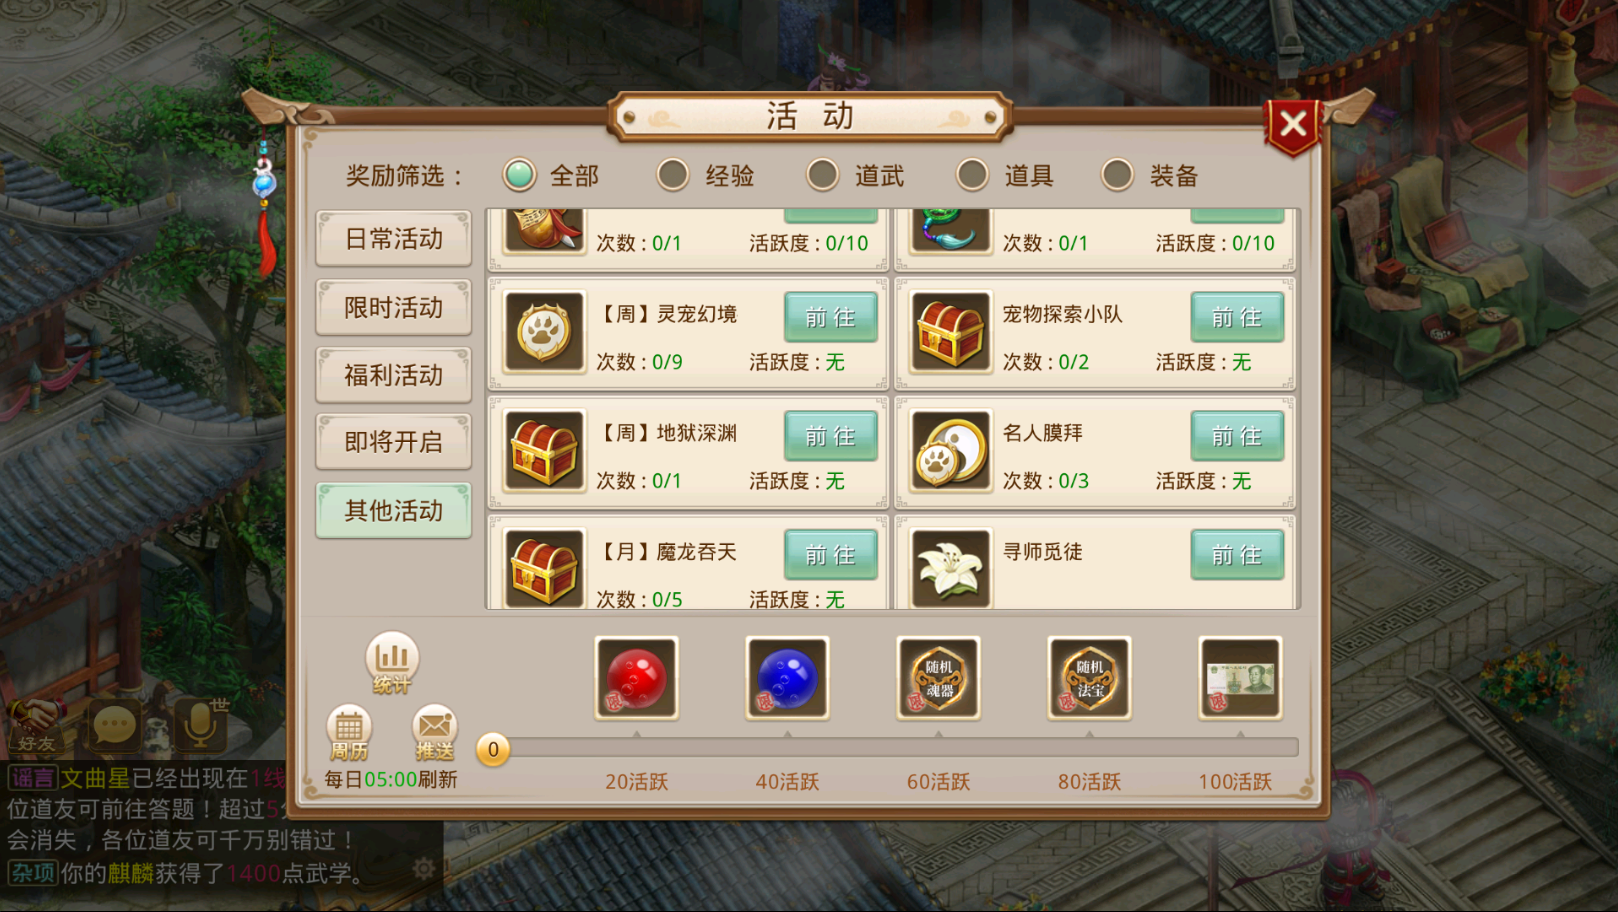Tap the banknote 100活跃 reward
The height and width of the screenshot is (912, 1618).
tap(1240, 678)
